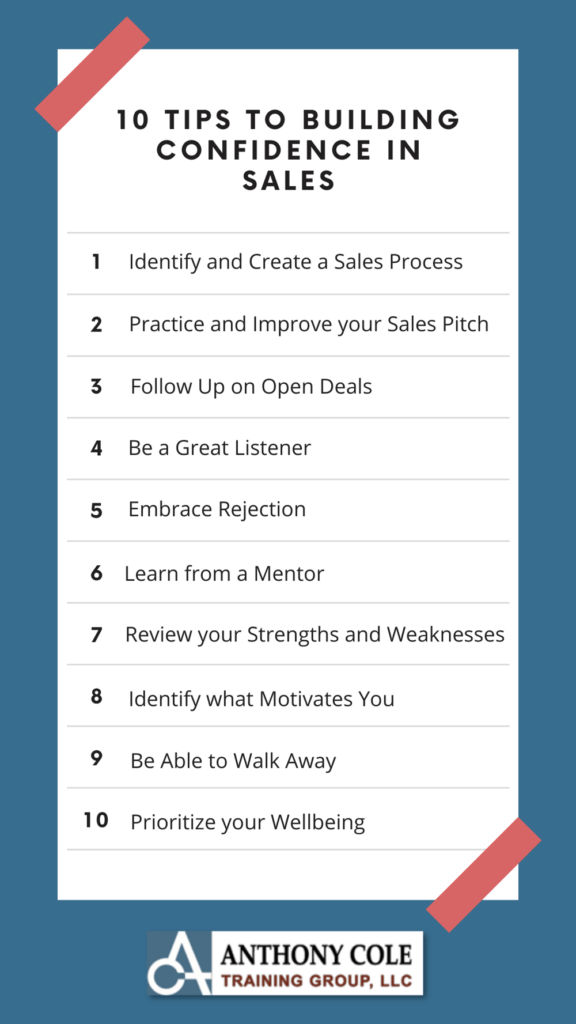576x1024 pixels.
Task: Select "Learn from a Mentor" line
Action: [224, 574]
